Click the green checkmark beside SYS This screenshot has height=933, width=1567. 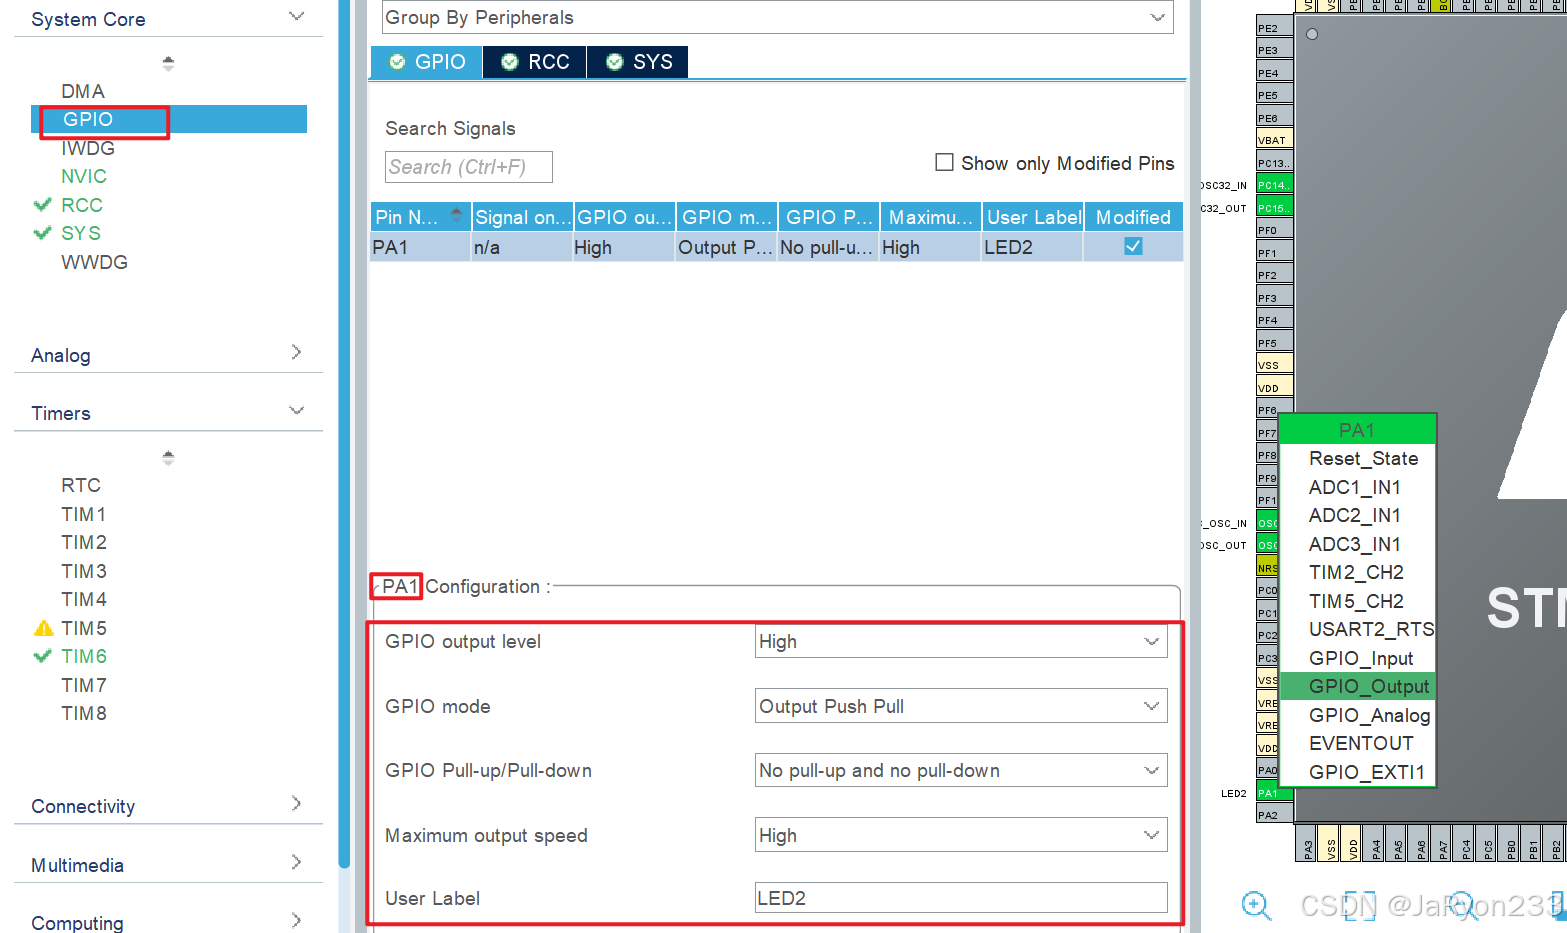[x=42, y=233]
